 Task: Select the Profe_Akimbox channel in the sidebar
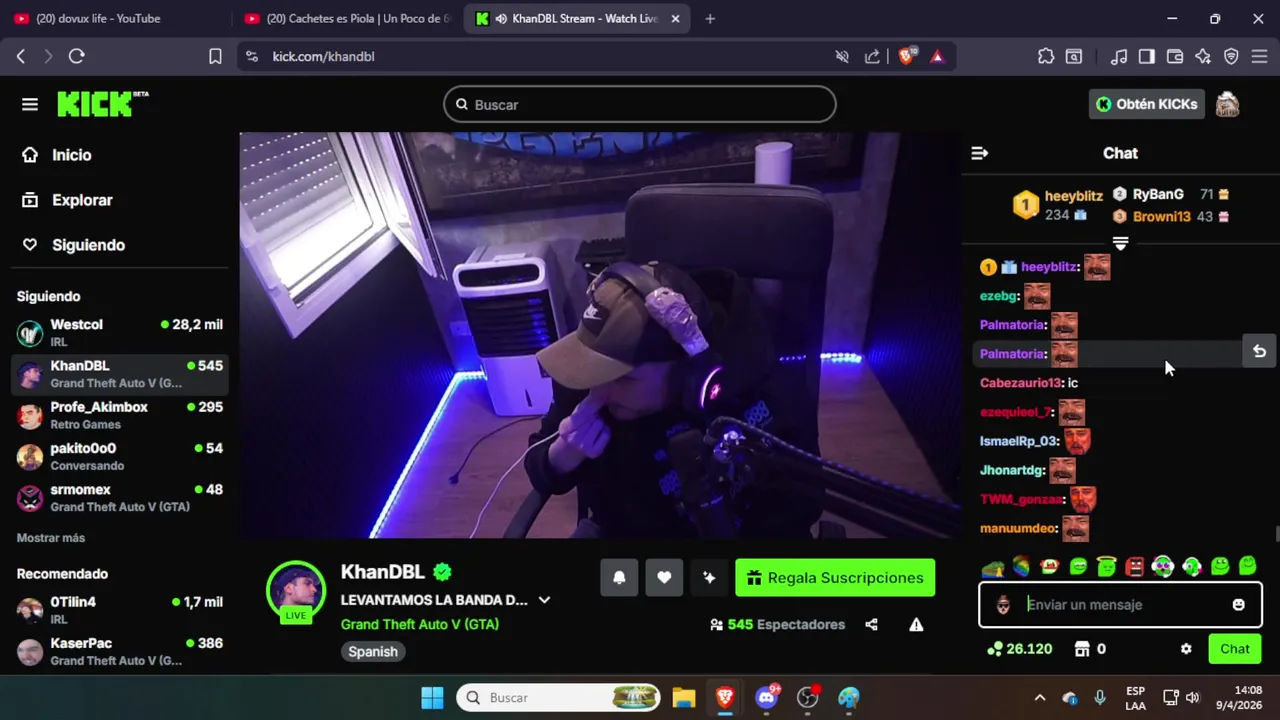click(x=120, y=415)
